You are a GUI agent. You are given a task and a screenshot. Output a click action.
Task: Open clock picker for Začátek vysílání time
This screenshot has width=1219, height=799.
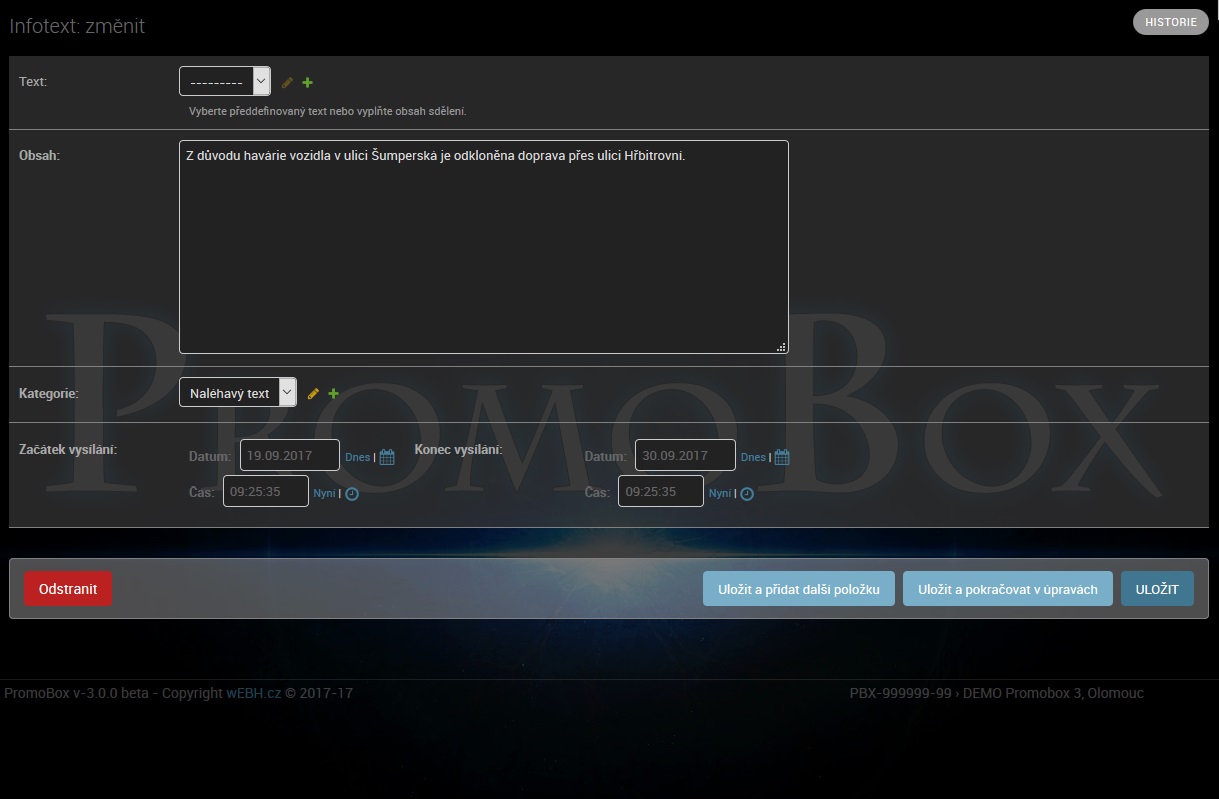click(x=352, y=494)
